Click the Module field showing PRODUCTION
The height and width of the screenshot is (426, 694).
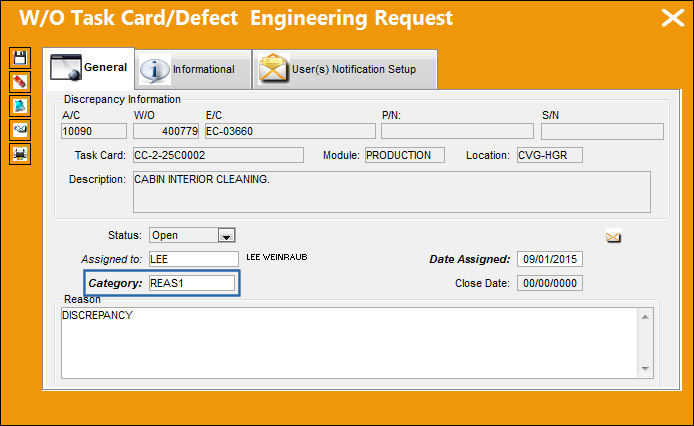405,155
